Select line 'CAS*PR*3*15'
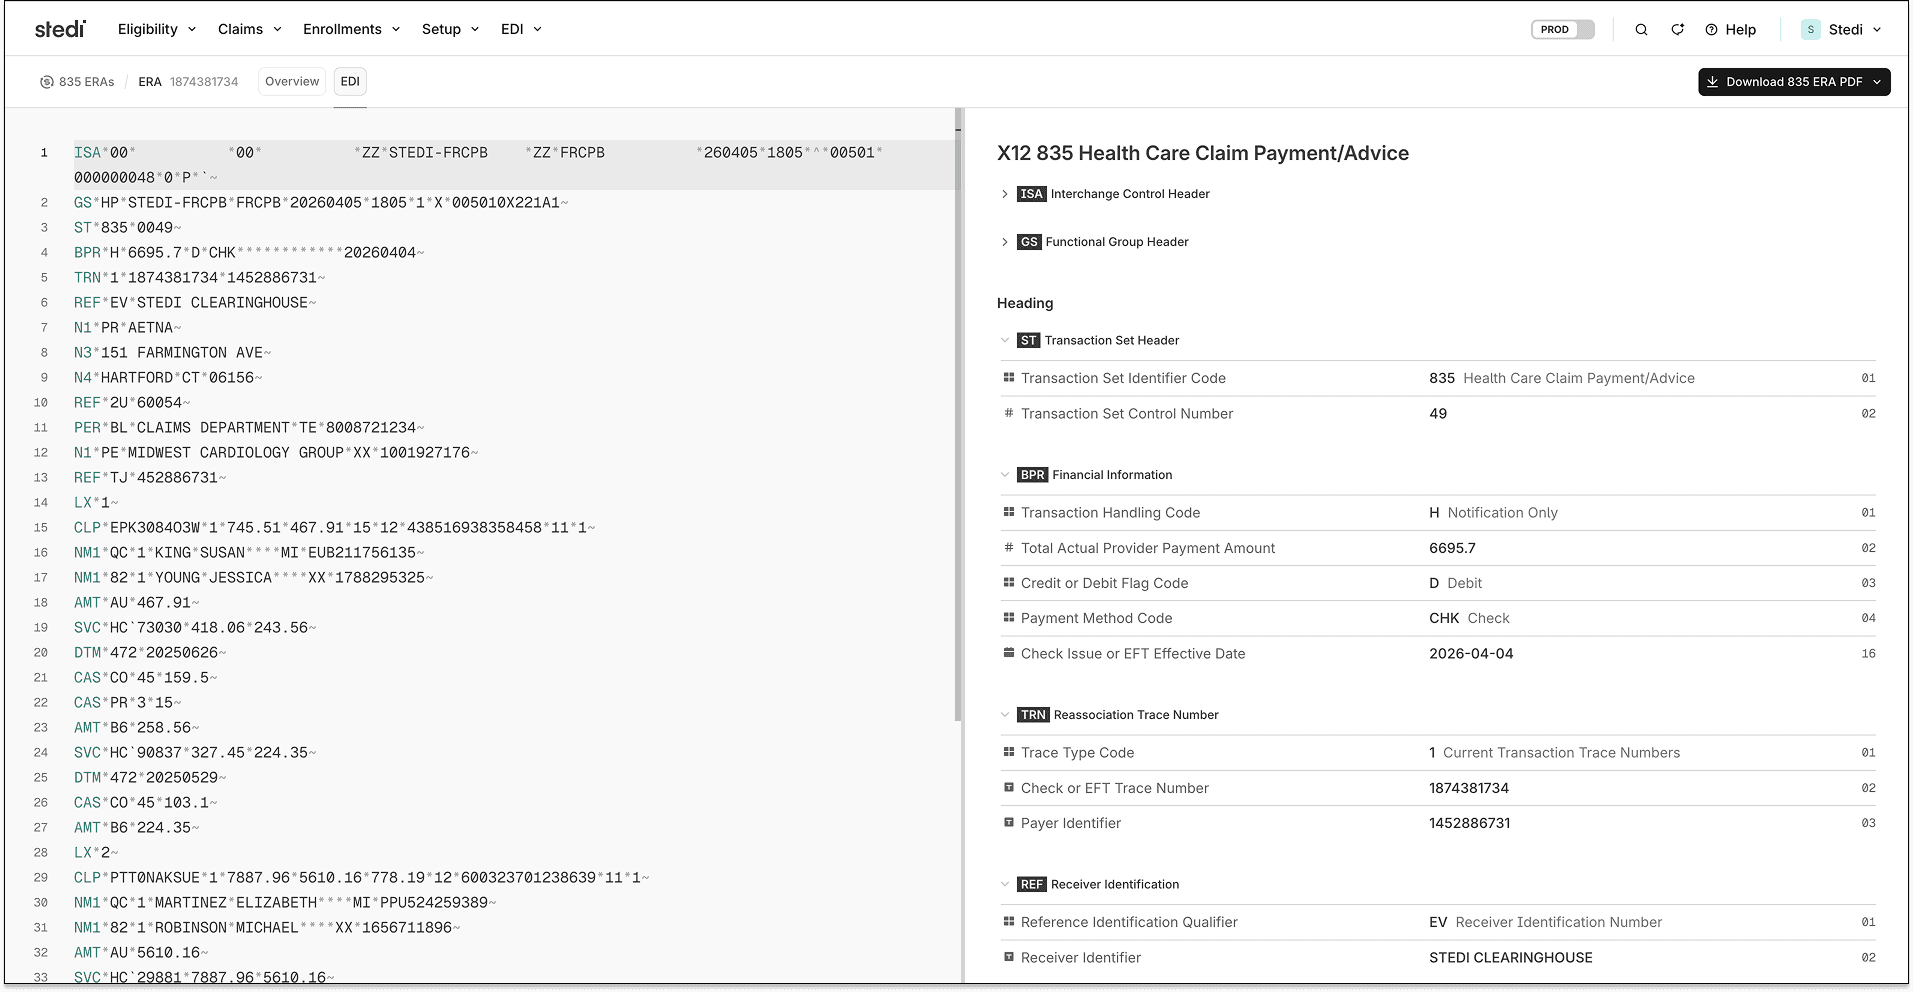 coord(127,703)
